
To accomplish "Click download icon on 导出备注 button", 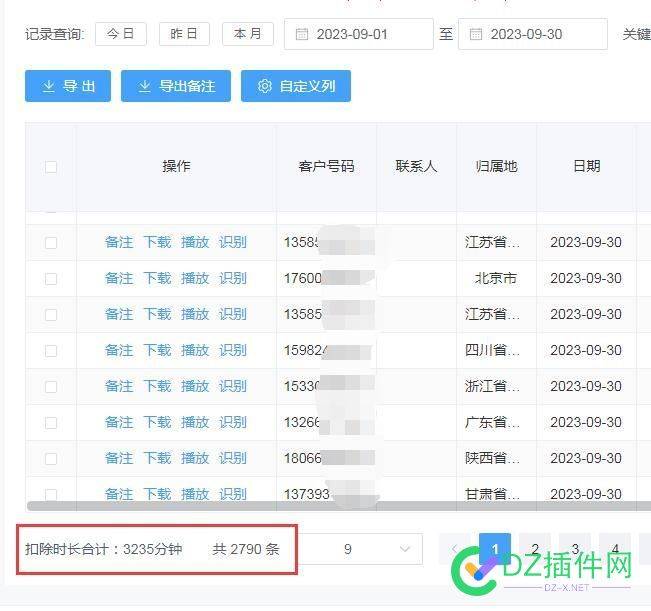I will (x=144, y=86).
